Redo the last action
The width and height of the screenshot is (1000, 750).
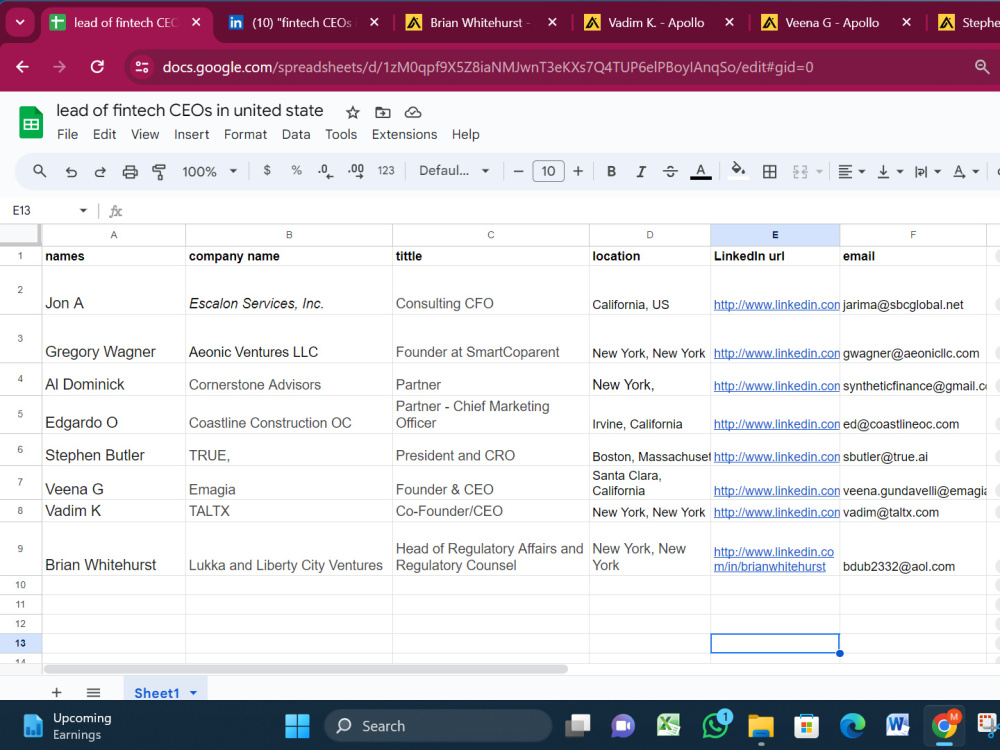[100, 172]
